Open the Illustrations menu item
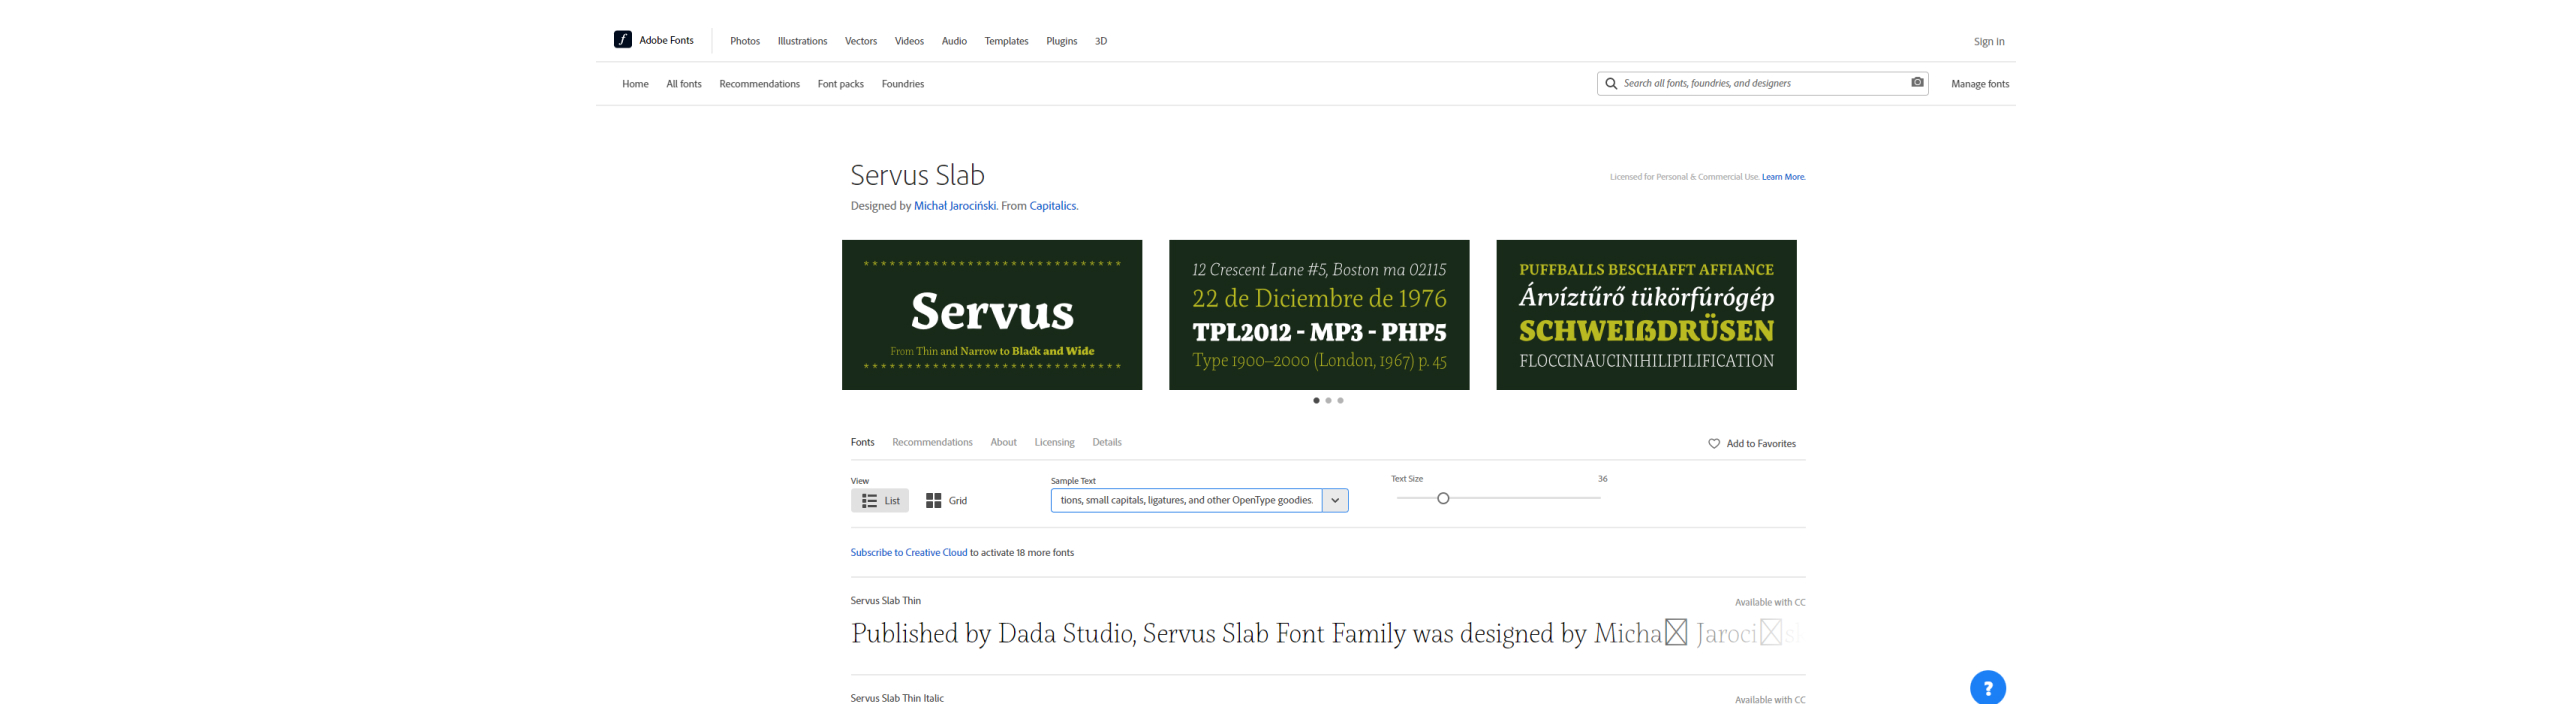 802,41
